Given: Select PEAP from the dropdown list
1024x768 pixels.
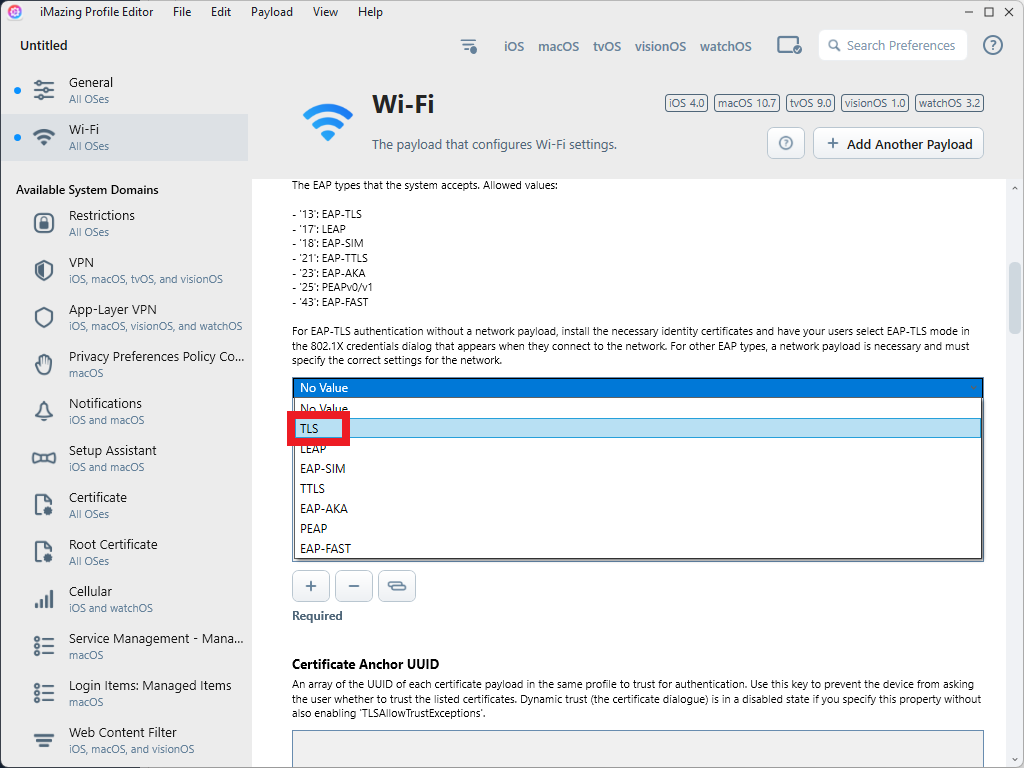Looking at the screenshot, I should (637, 528).
